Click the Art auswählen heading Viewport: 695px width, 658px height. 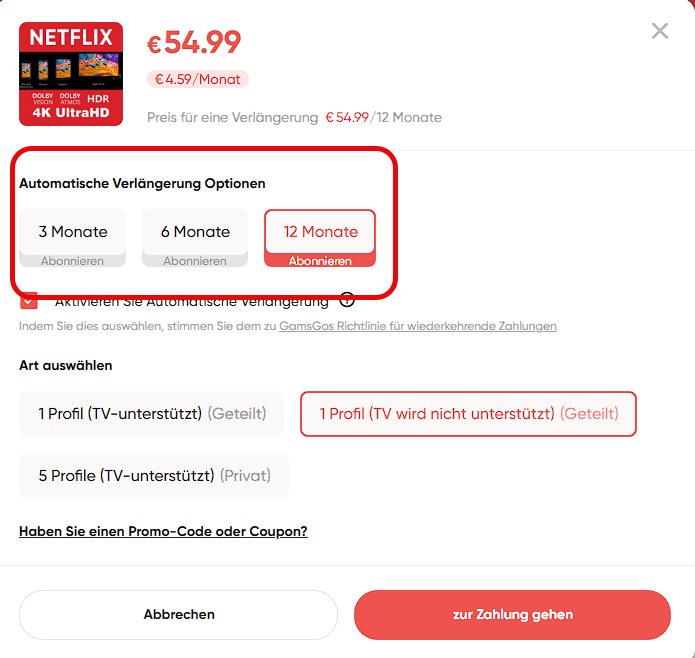66,366
